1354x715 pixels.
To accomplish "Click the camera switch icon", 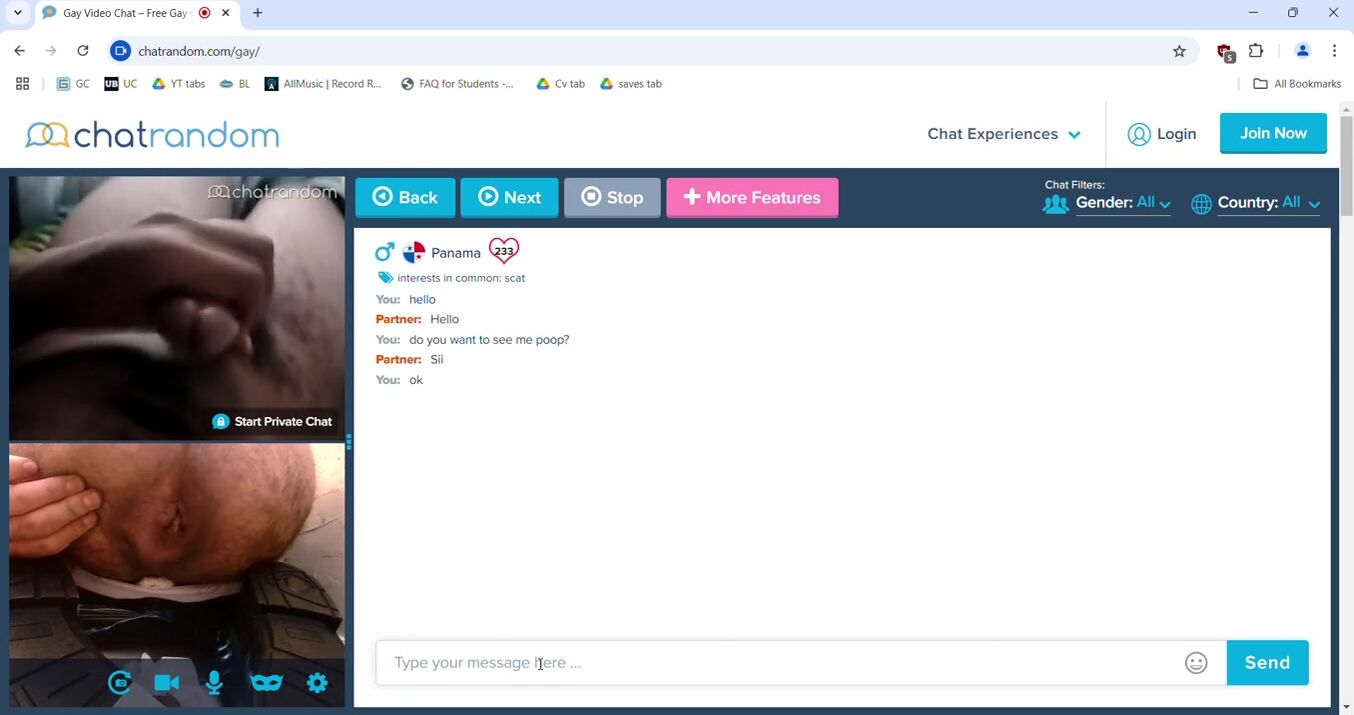I will pos(120,683).
